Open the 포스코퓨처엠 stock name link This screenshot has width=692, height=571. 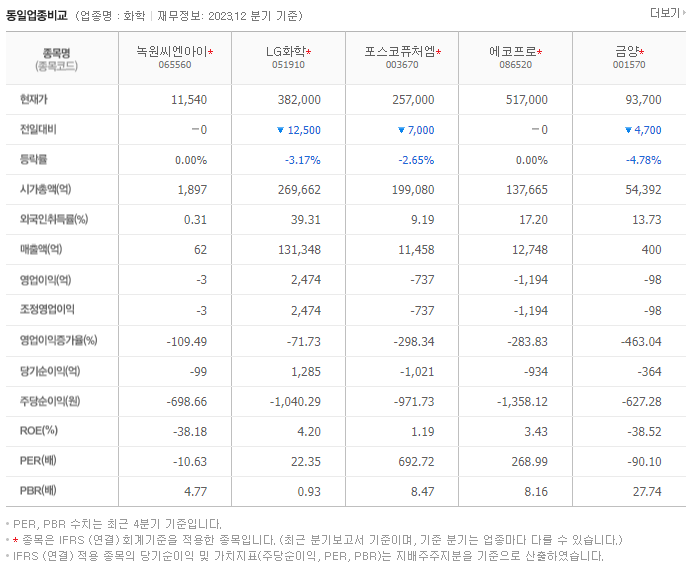(400, 52)
